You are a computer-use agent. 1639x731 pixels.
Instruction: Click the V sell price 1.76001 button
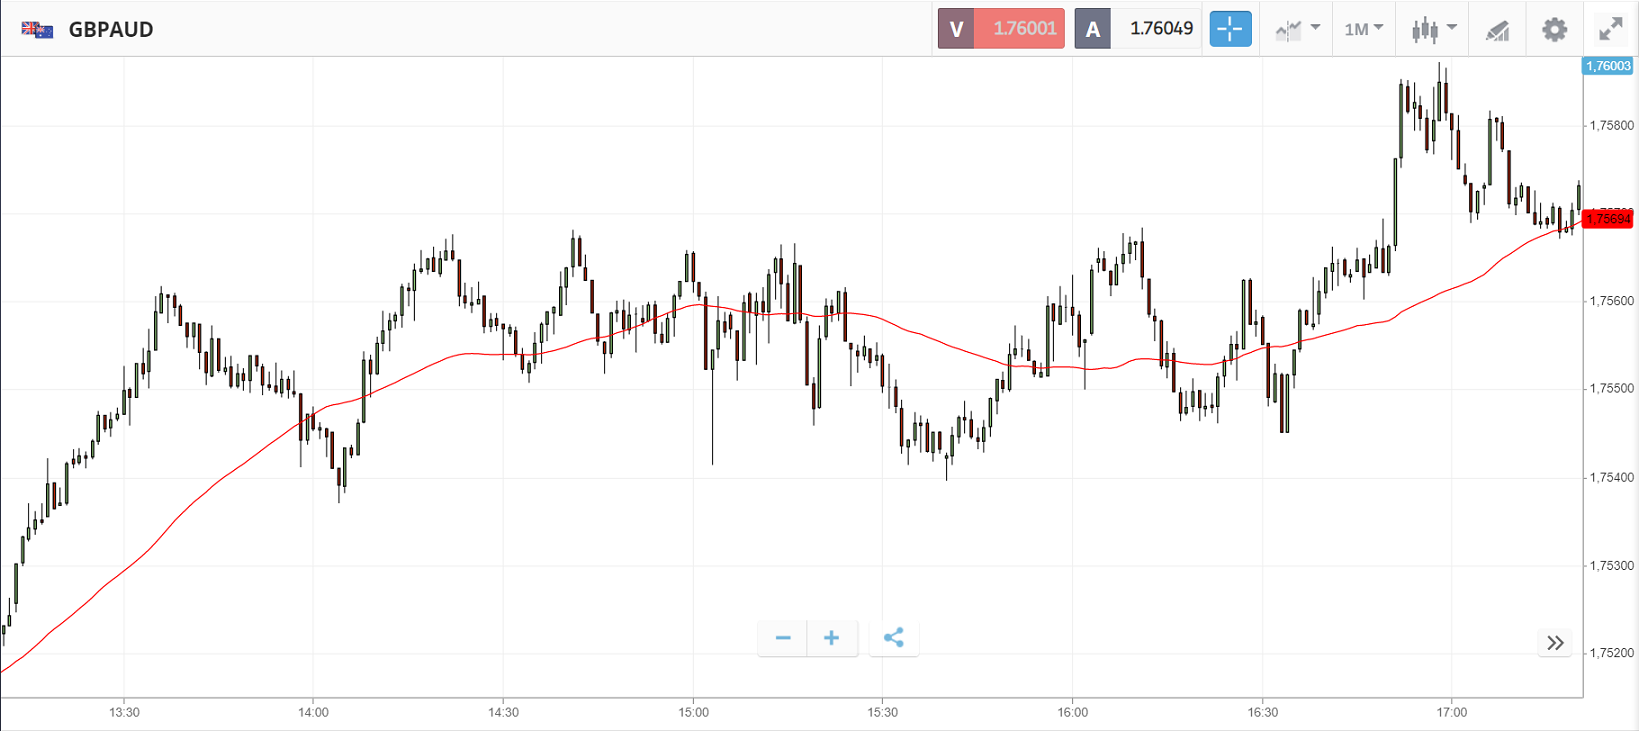(1001, 29)
